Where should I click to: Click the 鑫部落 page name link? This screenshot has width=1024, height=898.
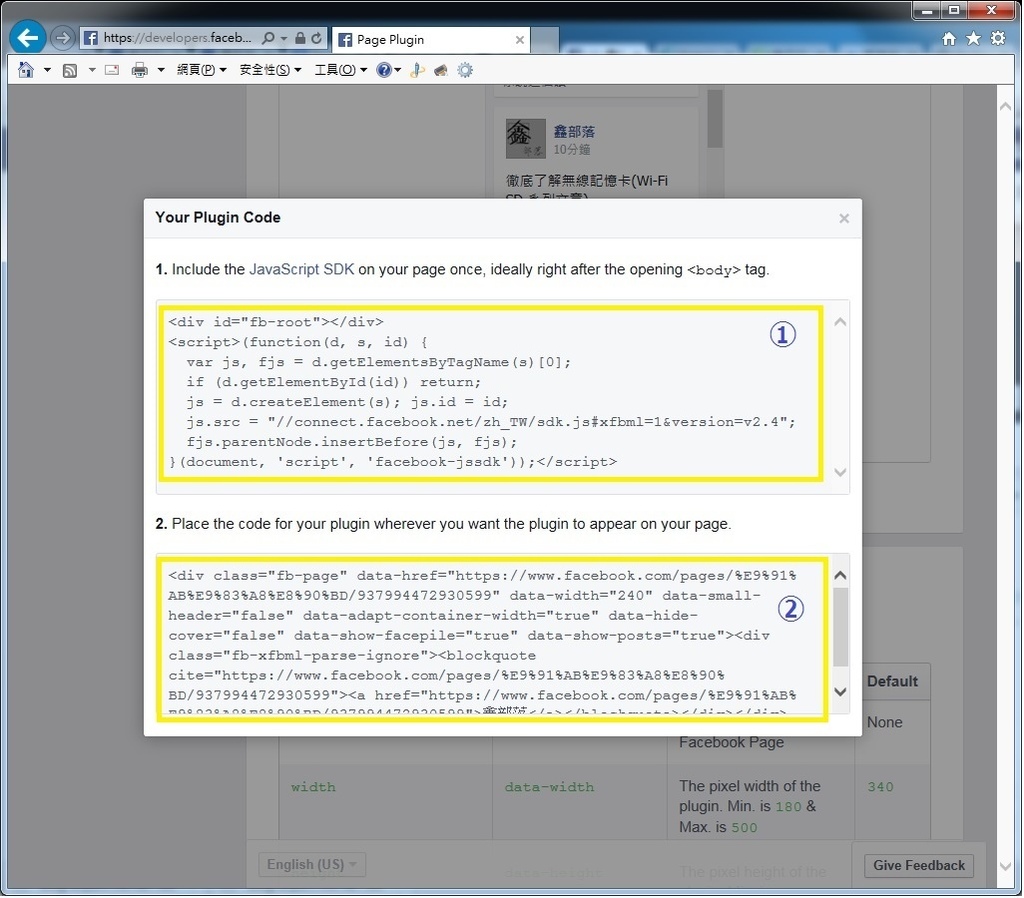coord(574,131)
